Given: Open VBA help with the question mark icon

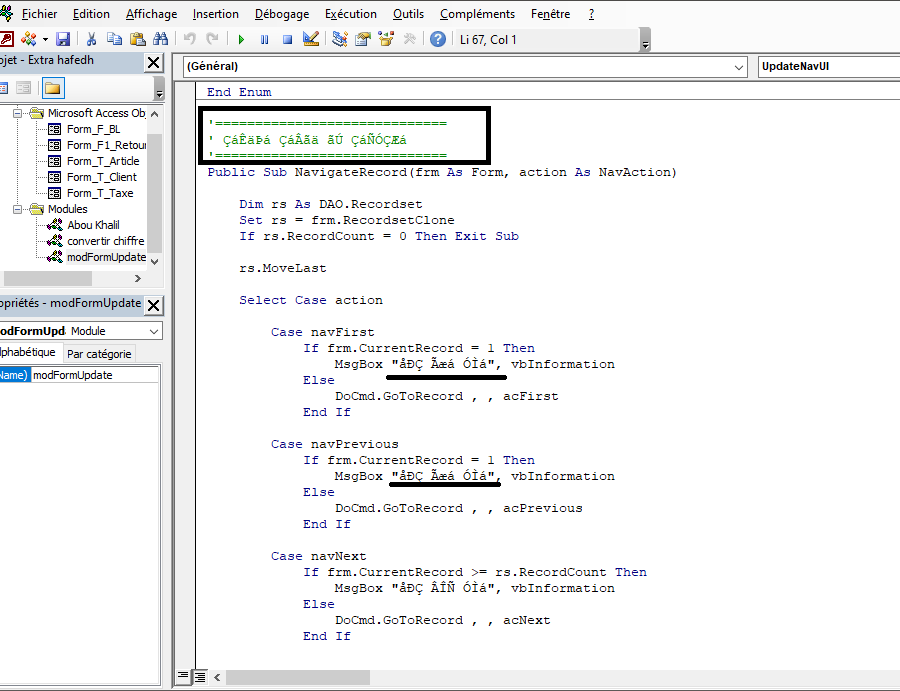Looking at the screenshot, I should pos(438,39).
